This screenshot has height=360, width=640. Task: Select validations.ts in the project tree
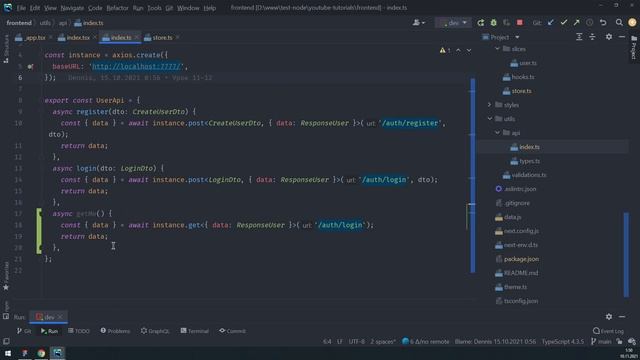529,175
